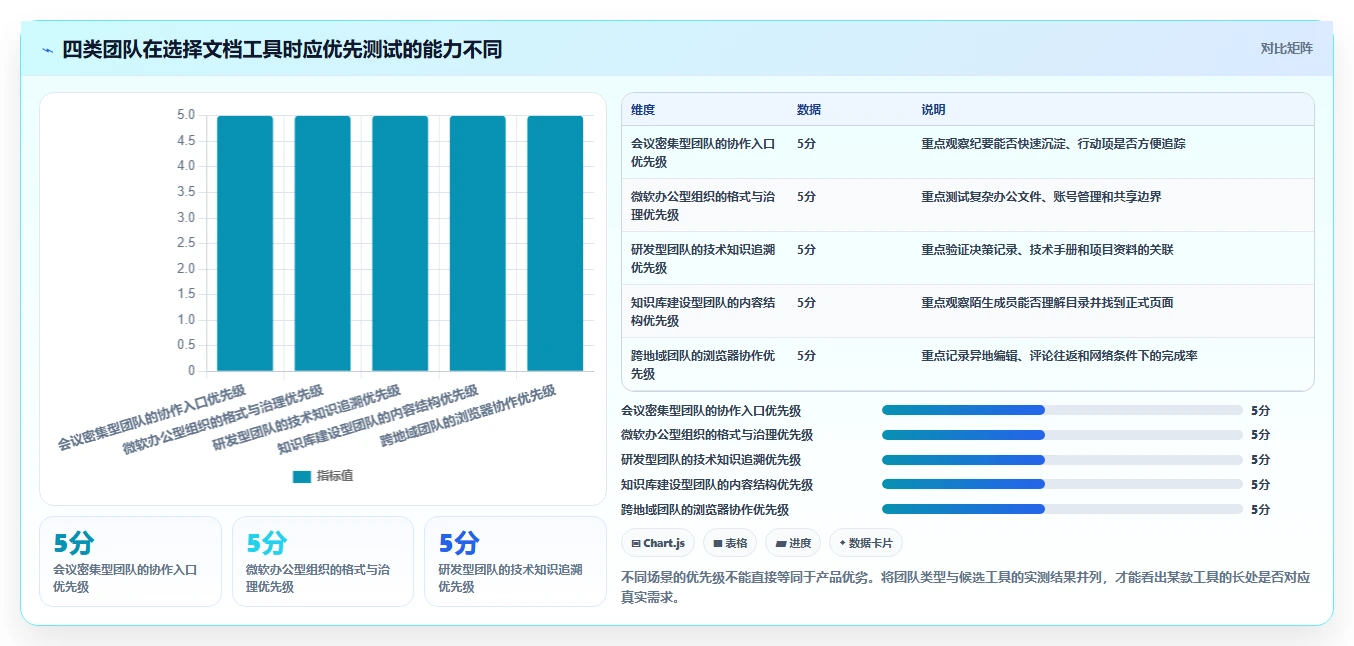Click description 重点验证决策记录、技术手册和项目资料的关联
This screenshot has height=646, width=1354.
pyautogui.click(x=1047, y=250)
